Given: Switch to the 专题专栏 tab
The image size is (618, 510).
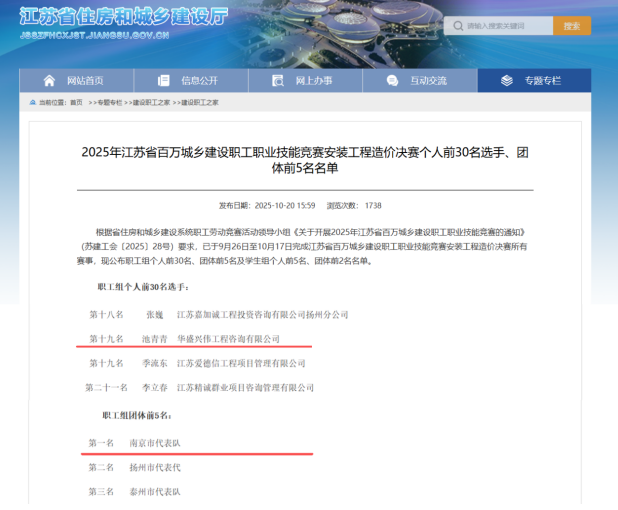Looking at the screenshot, I should pos(543,81).
